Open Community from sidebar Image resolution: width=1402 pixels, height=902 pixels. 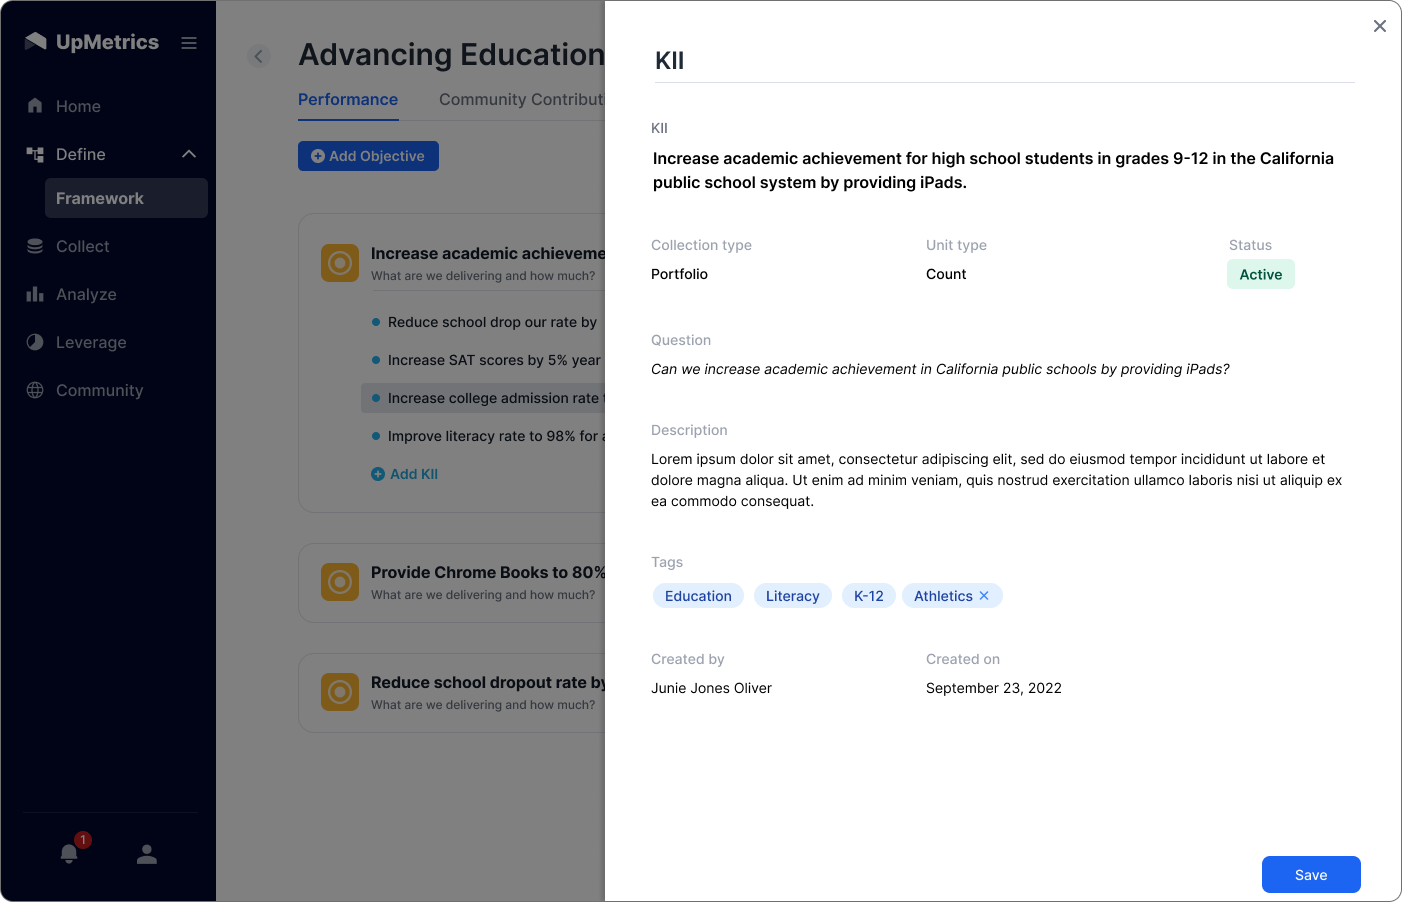(x=99, y=391)
